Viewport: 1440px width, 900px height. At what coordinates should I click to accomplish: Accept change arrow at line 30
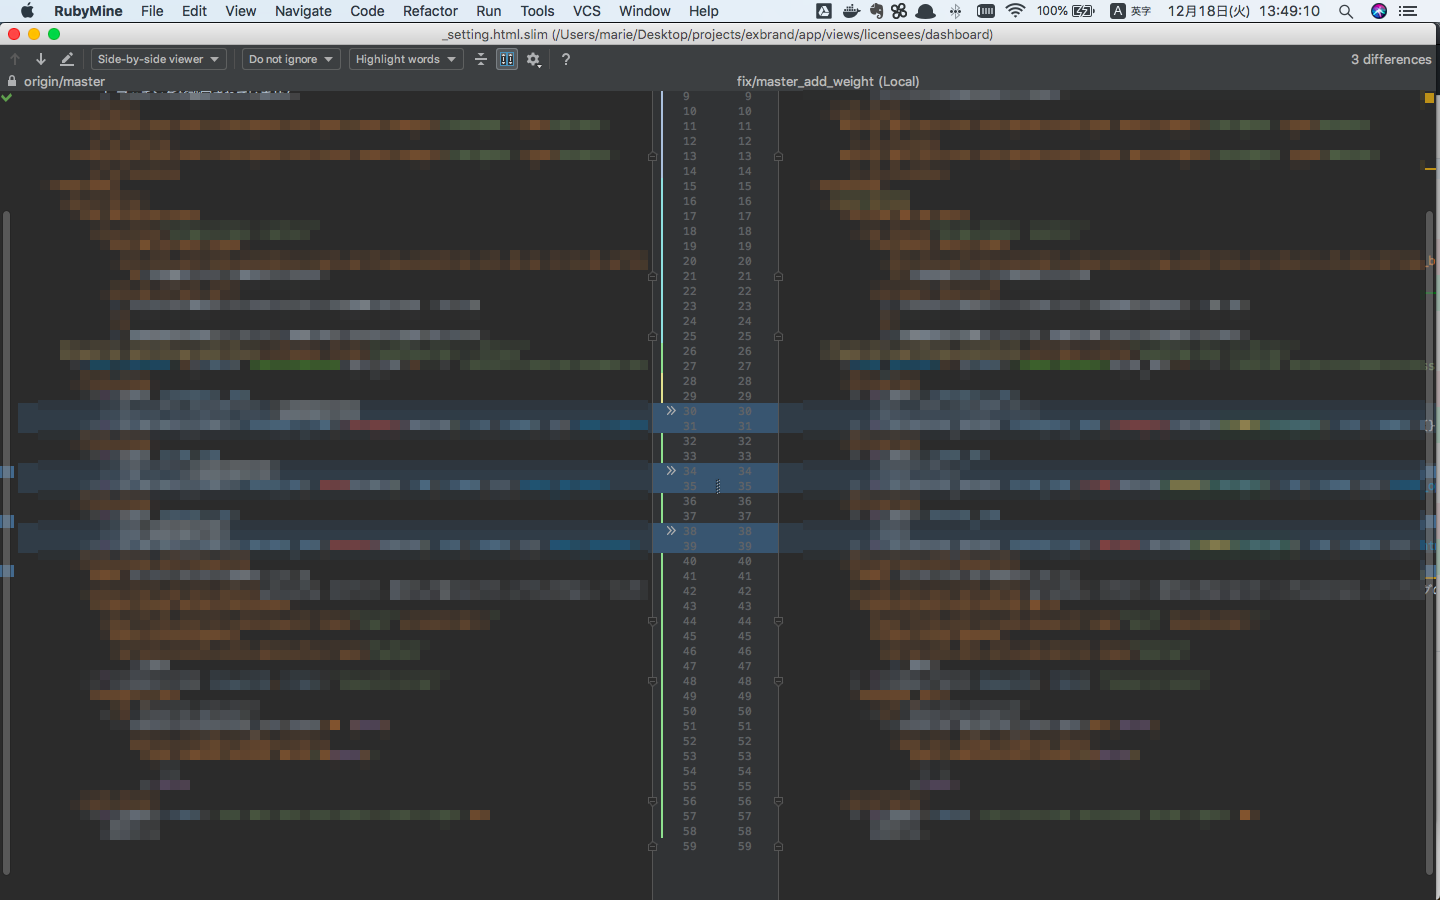(671, 411)
